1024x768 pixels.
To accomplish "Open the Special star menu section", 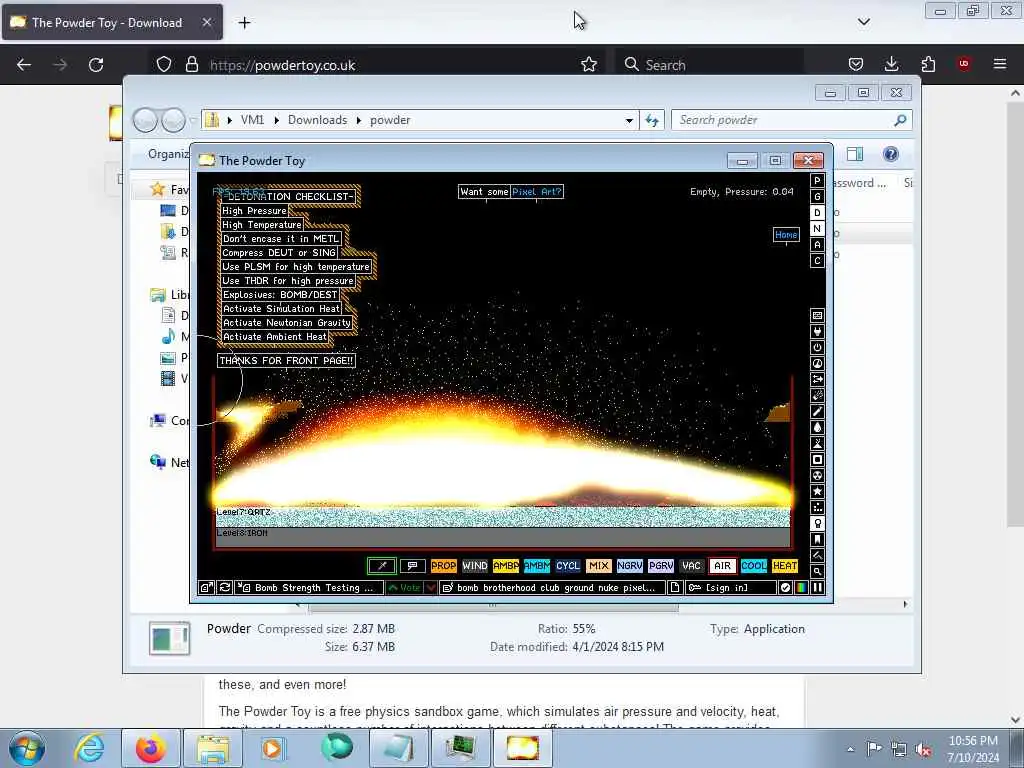I will tap(817, 492).
